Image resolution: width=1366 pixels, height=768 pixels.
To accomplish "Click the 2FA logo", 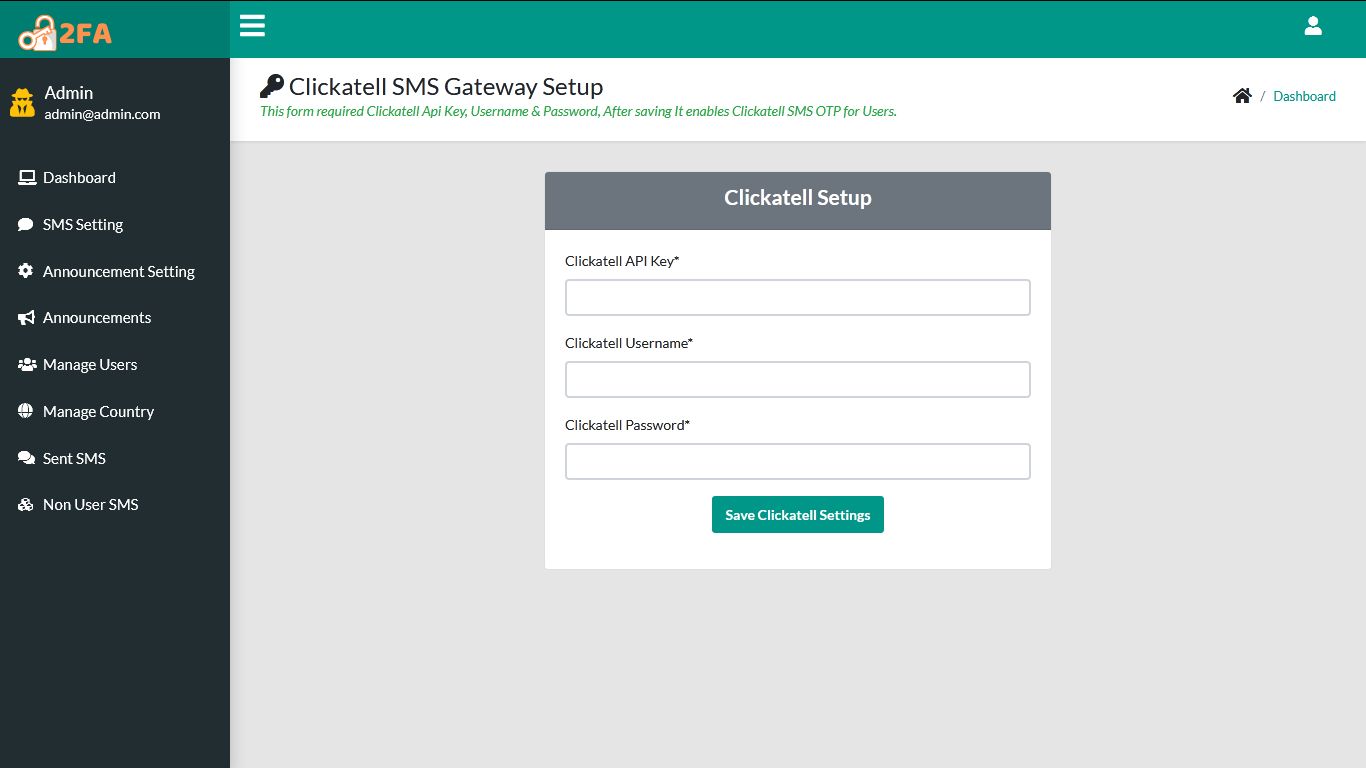I will pyautogui.click(x=65, y=33).
